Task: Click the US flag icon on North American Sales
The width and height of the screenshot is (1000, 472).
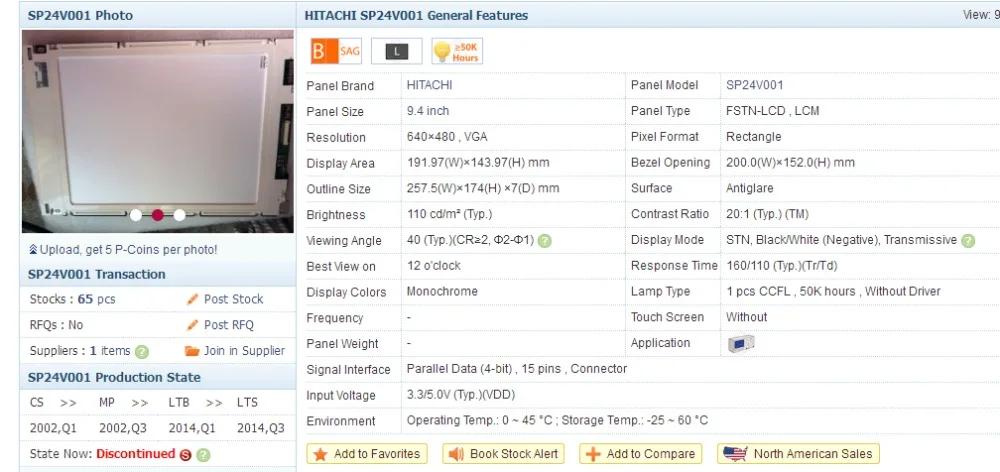Action: click(735, 454)
